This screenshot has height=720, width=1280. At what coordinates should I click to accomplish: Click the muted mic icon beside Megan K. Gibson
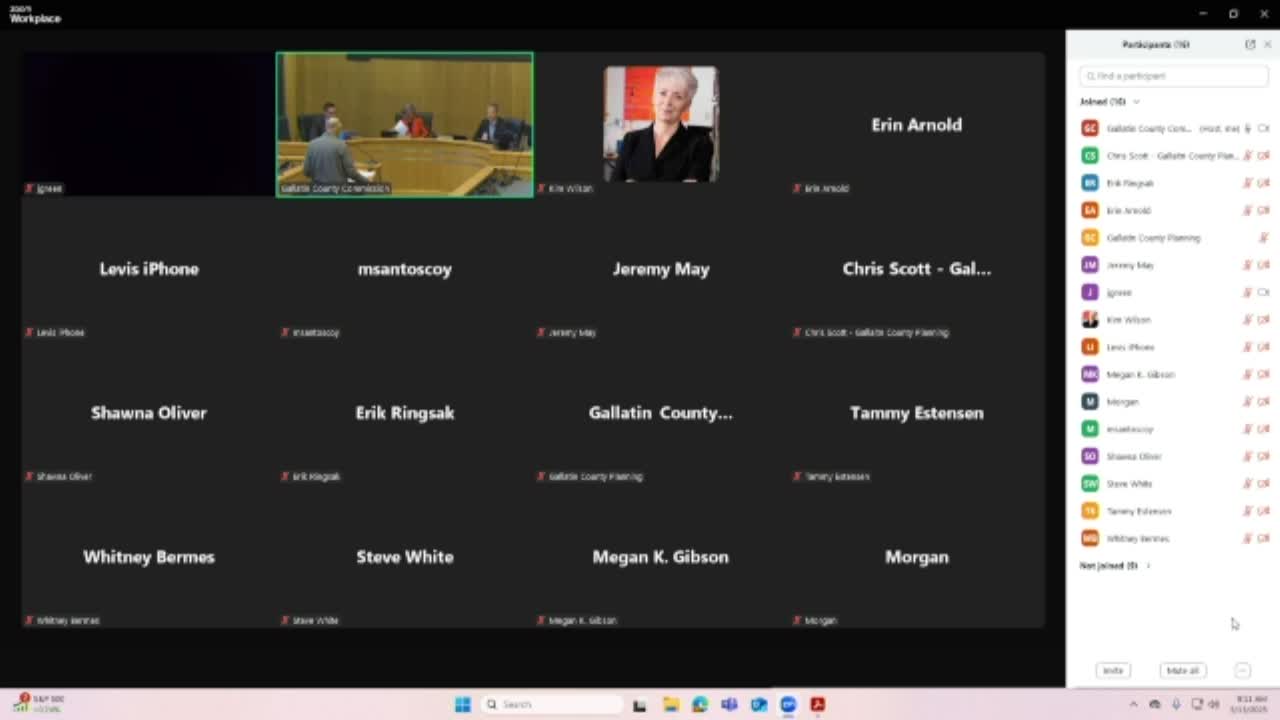(x=1248, y=374)
